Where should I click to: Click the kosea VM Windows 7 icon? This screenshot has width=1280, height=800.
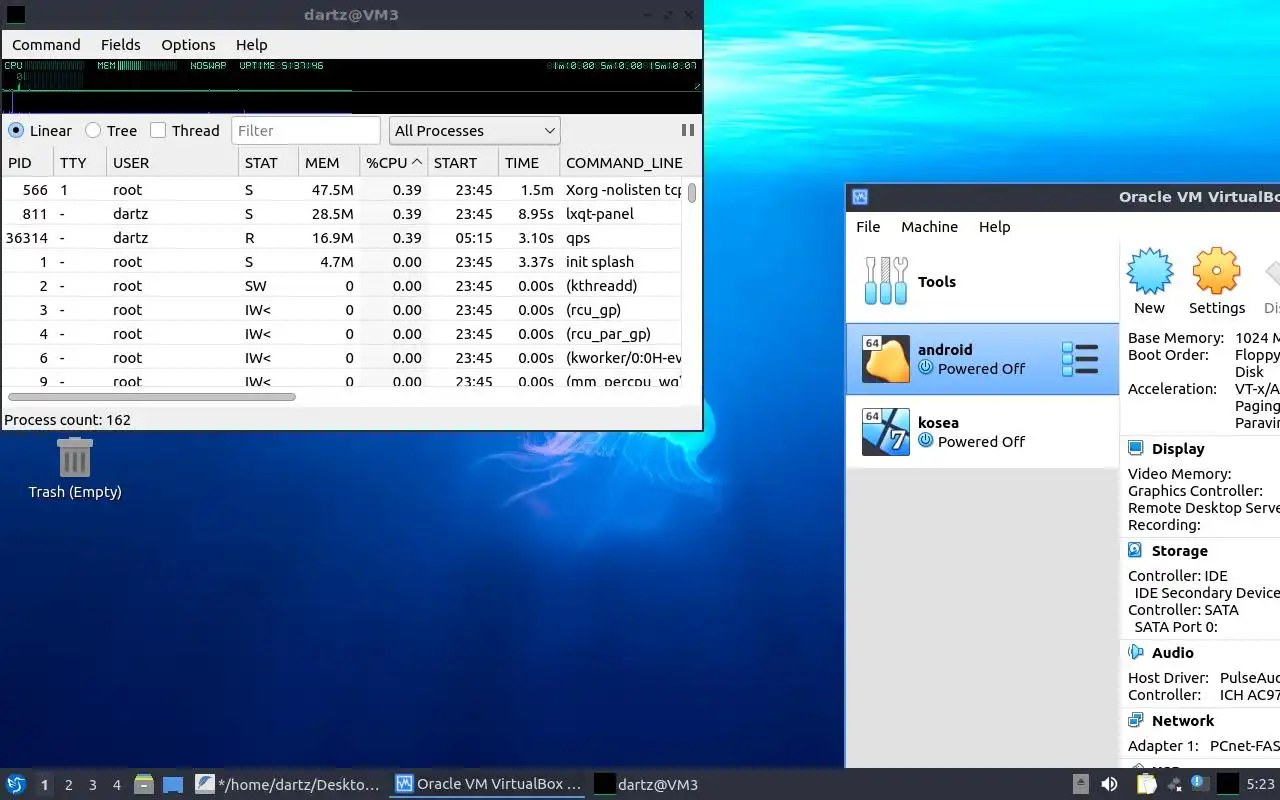(x=886, y=432)
